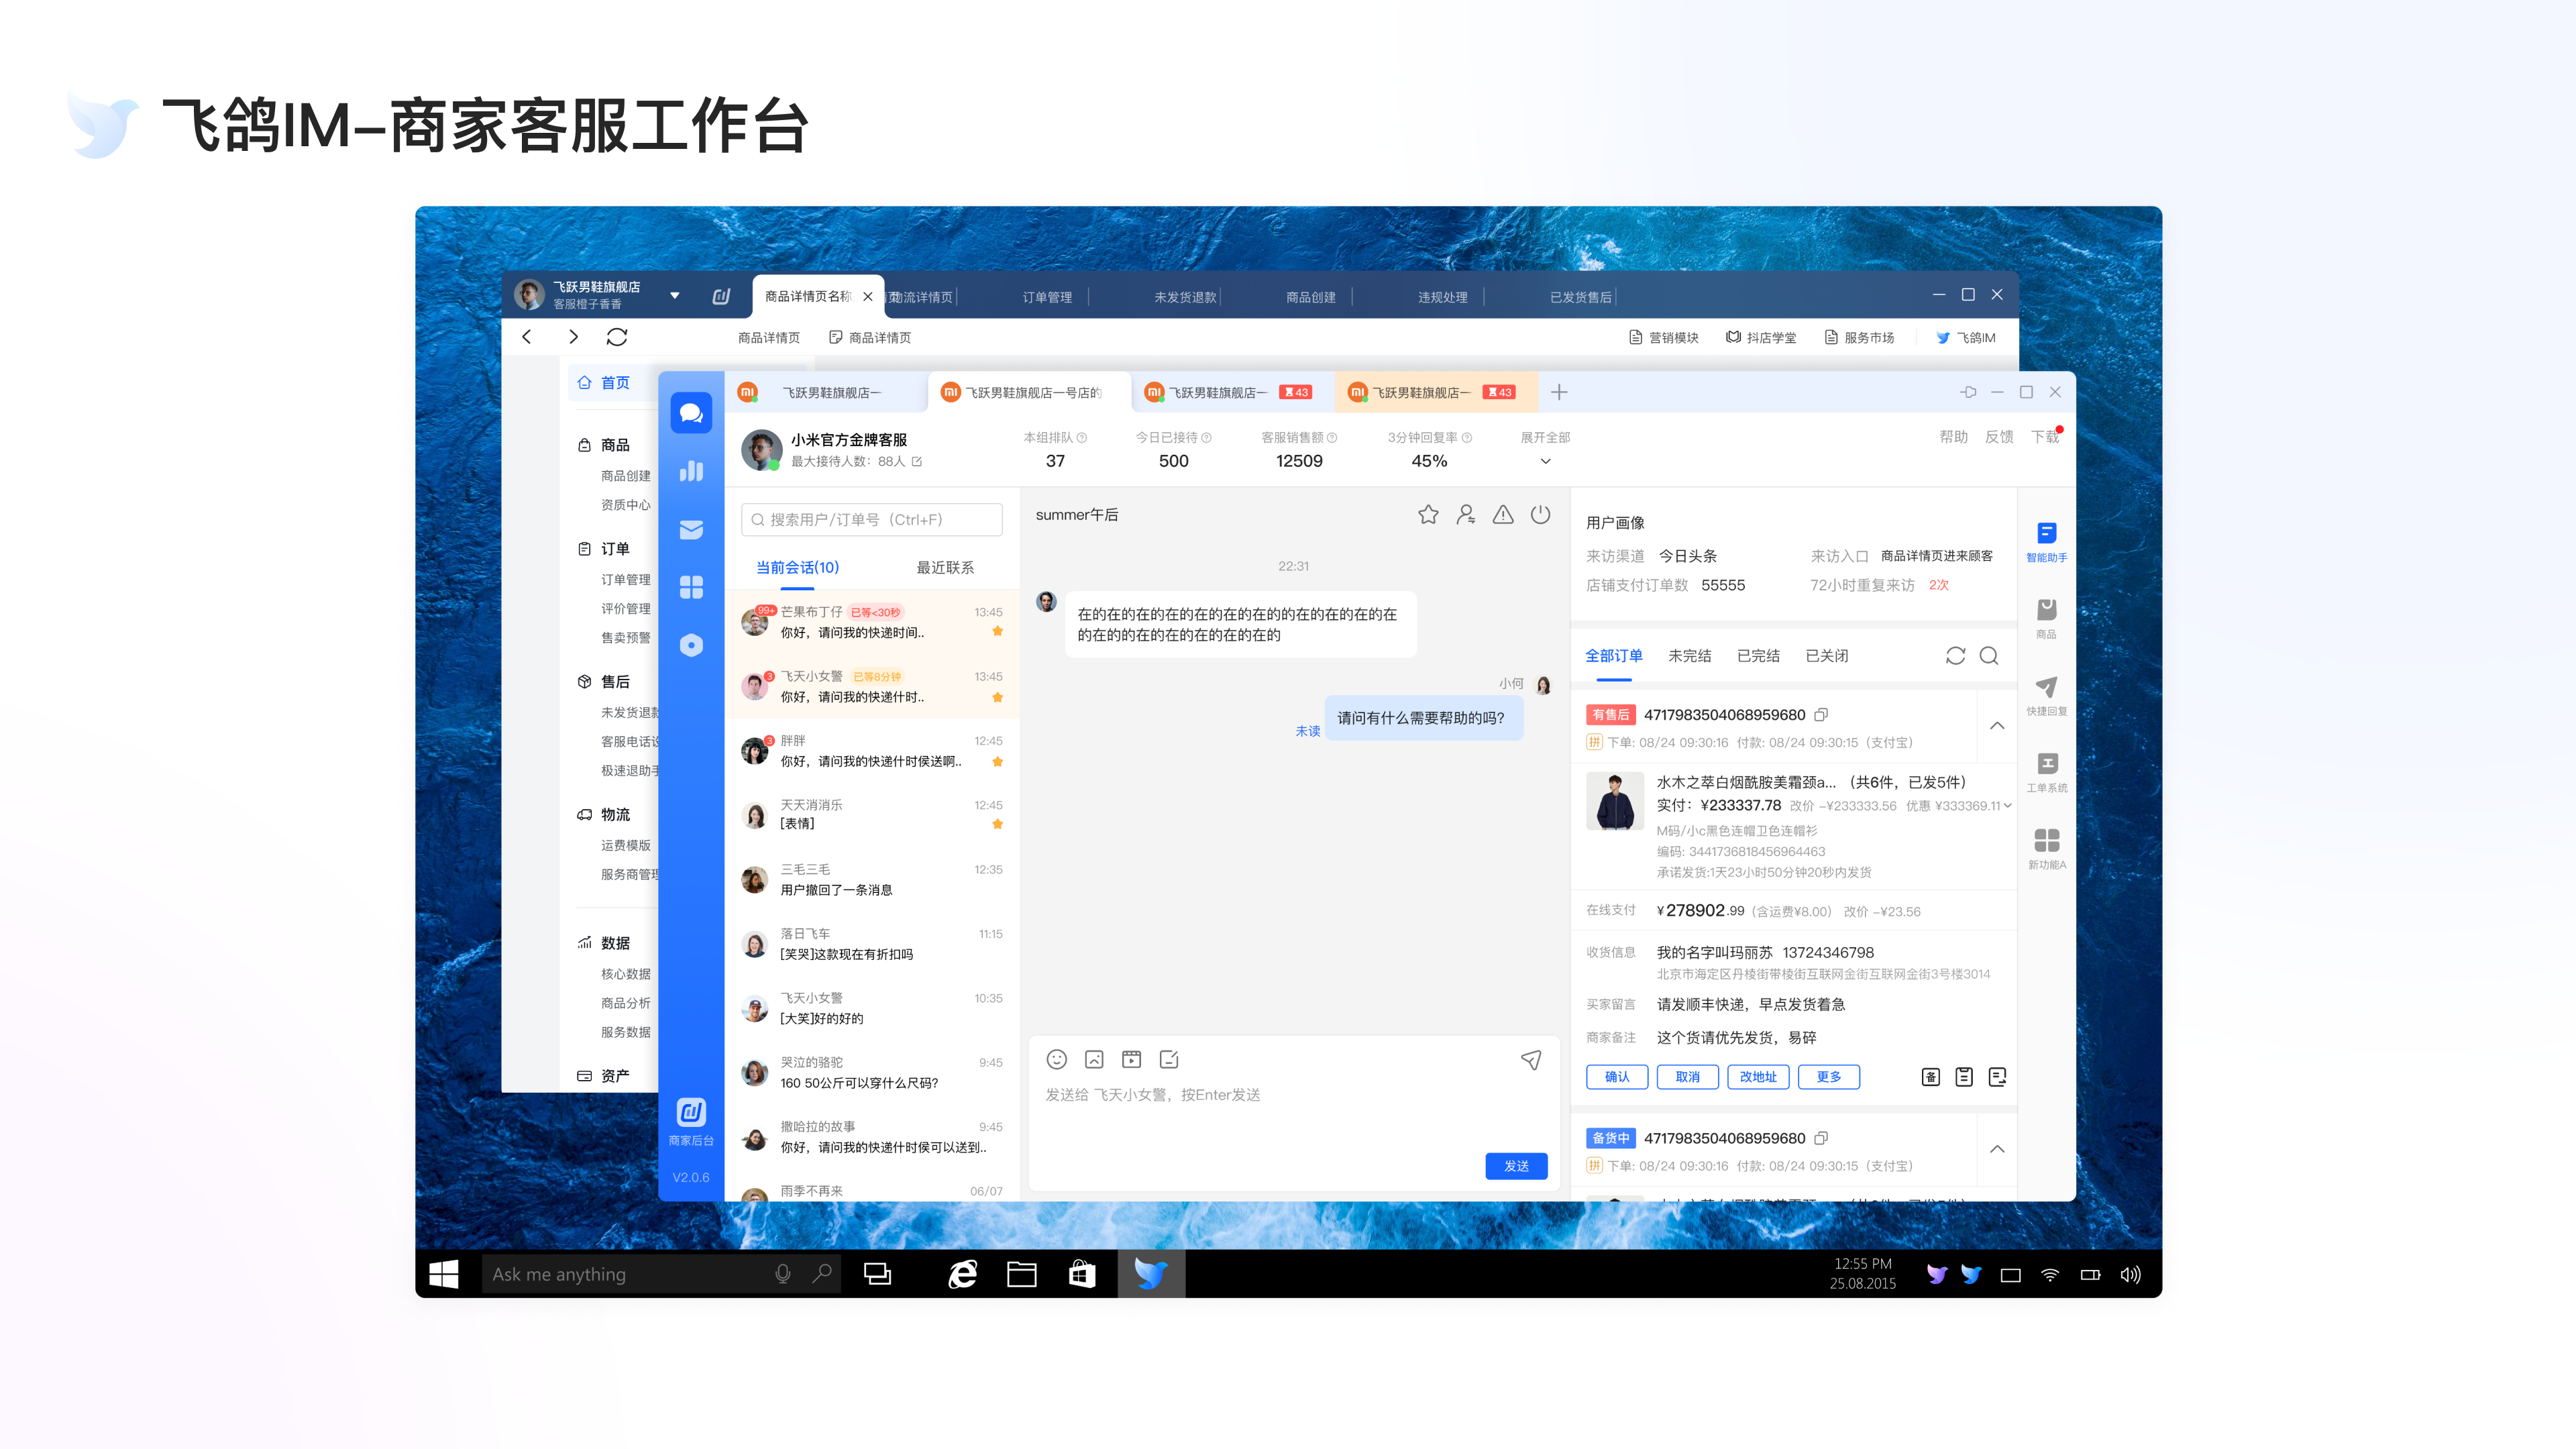The image size is (2576, 1449).
Task: Open the shop account dropdown arrow
Action: pos(675,295)
